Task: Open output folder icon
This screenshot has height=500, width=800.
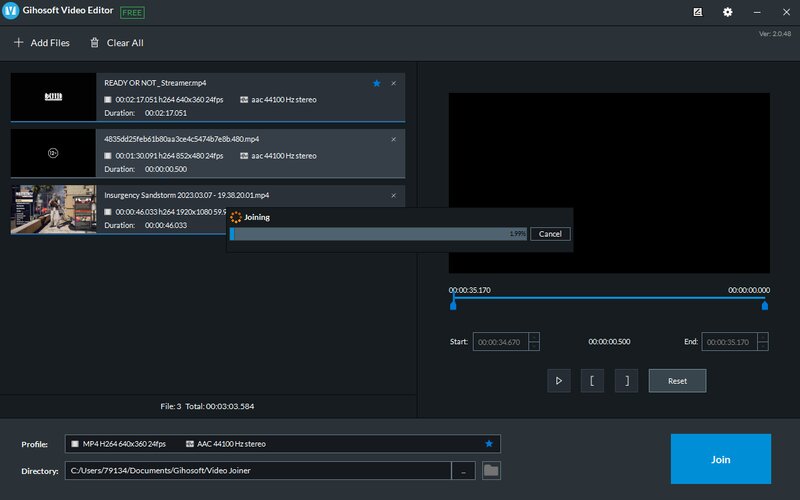Action: click(491, 470)
